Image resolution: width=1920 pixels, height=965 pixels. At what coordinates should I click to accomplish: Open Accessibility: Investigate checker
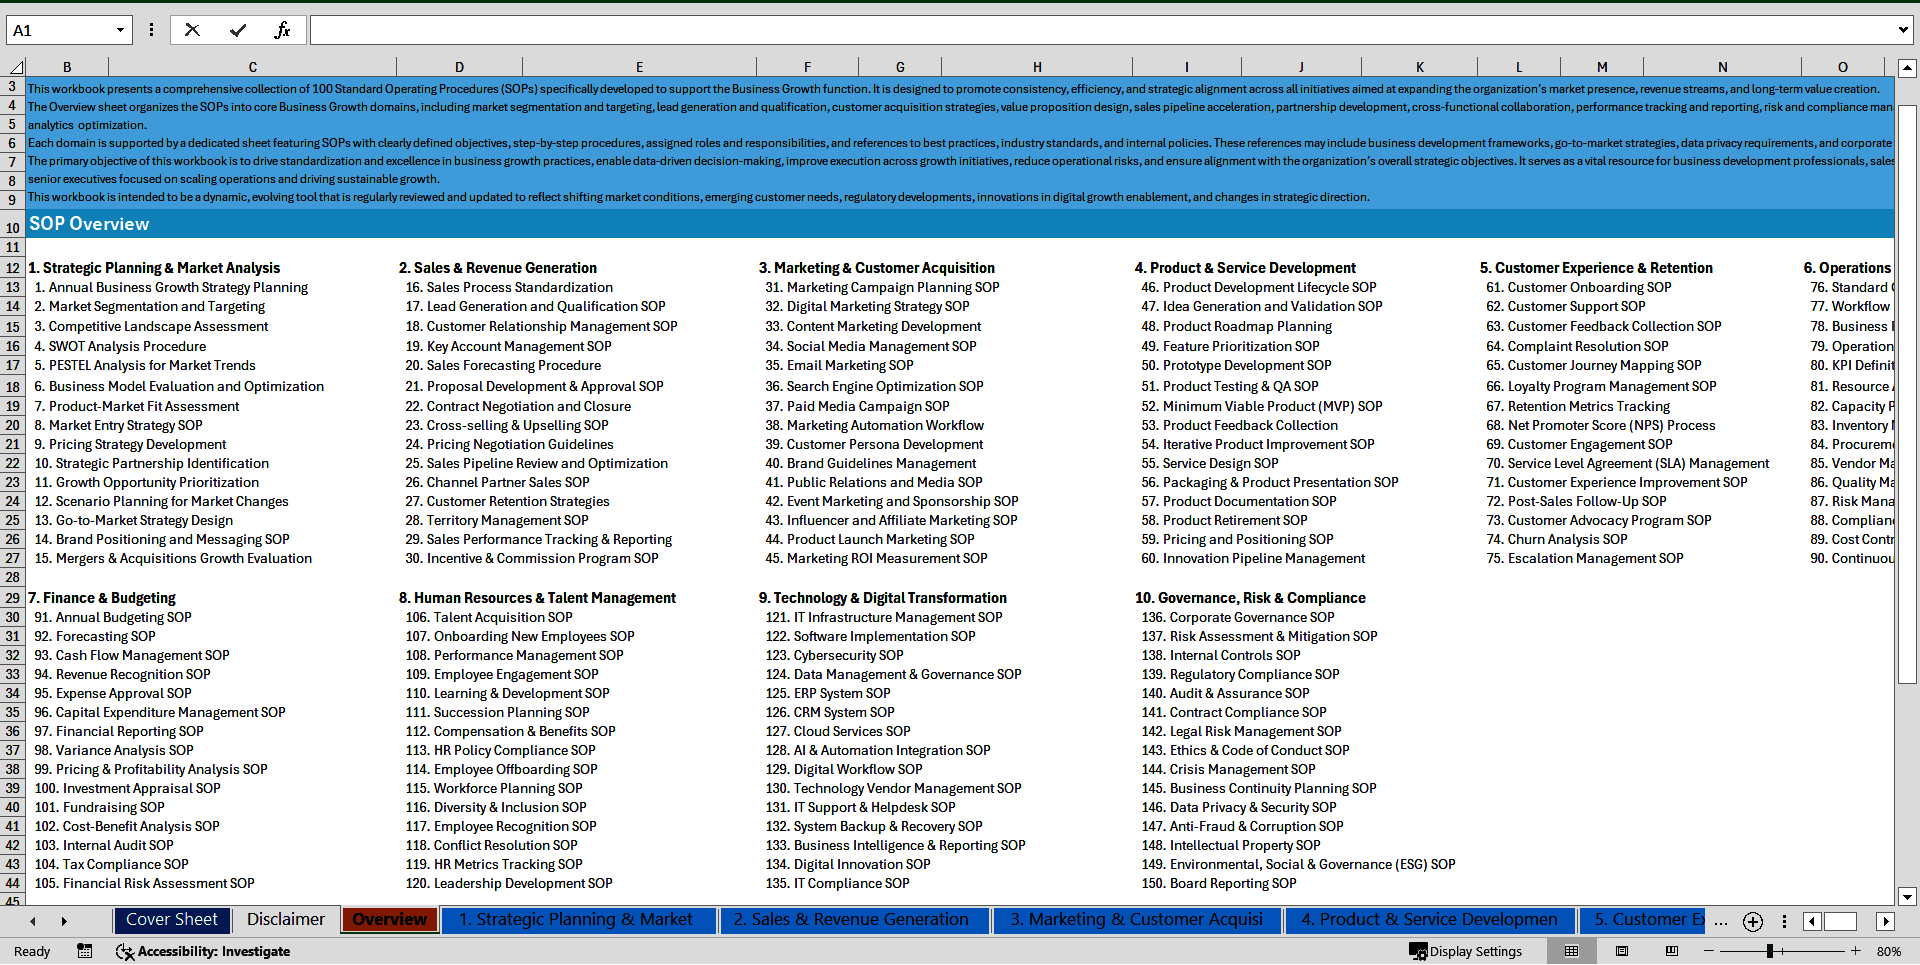click(203, 951)
